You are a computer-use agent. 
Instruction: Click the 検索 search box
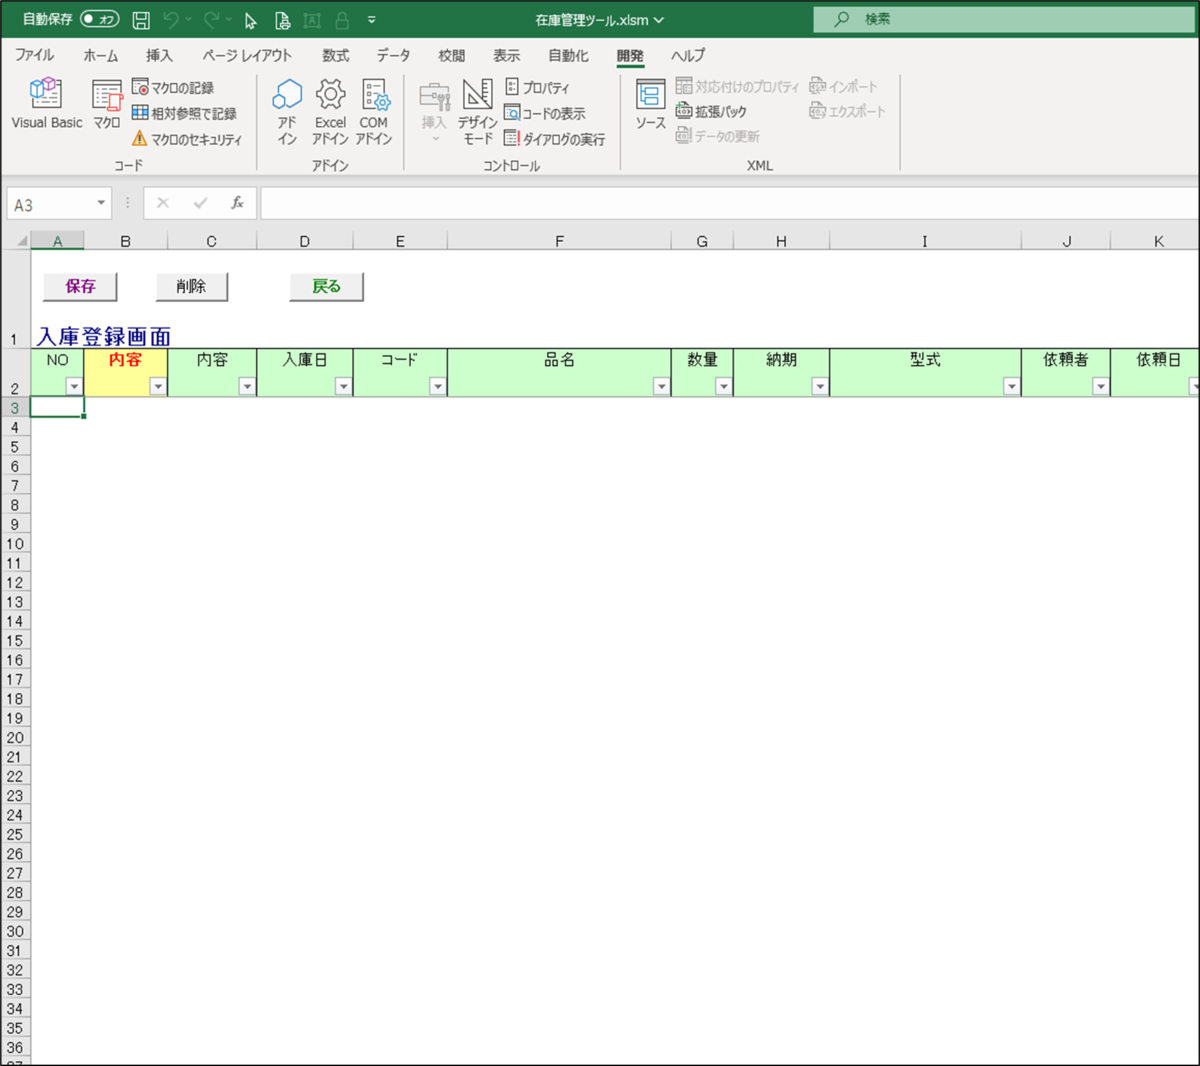[1004, 19]
